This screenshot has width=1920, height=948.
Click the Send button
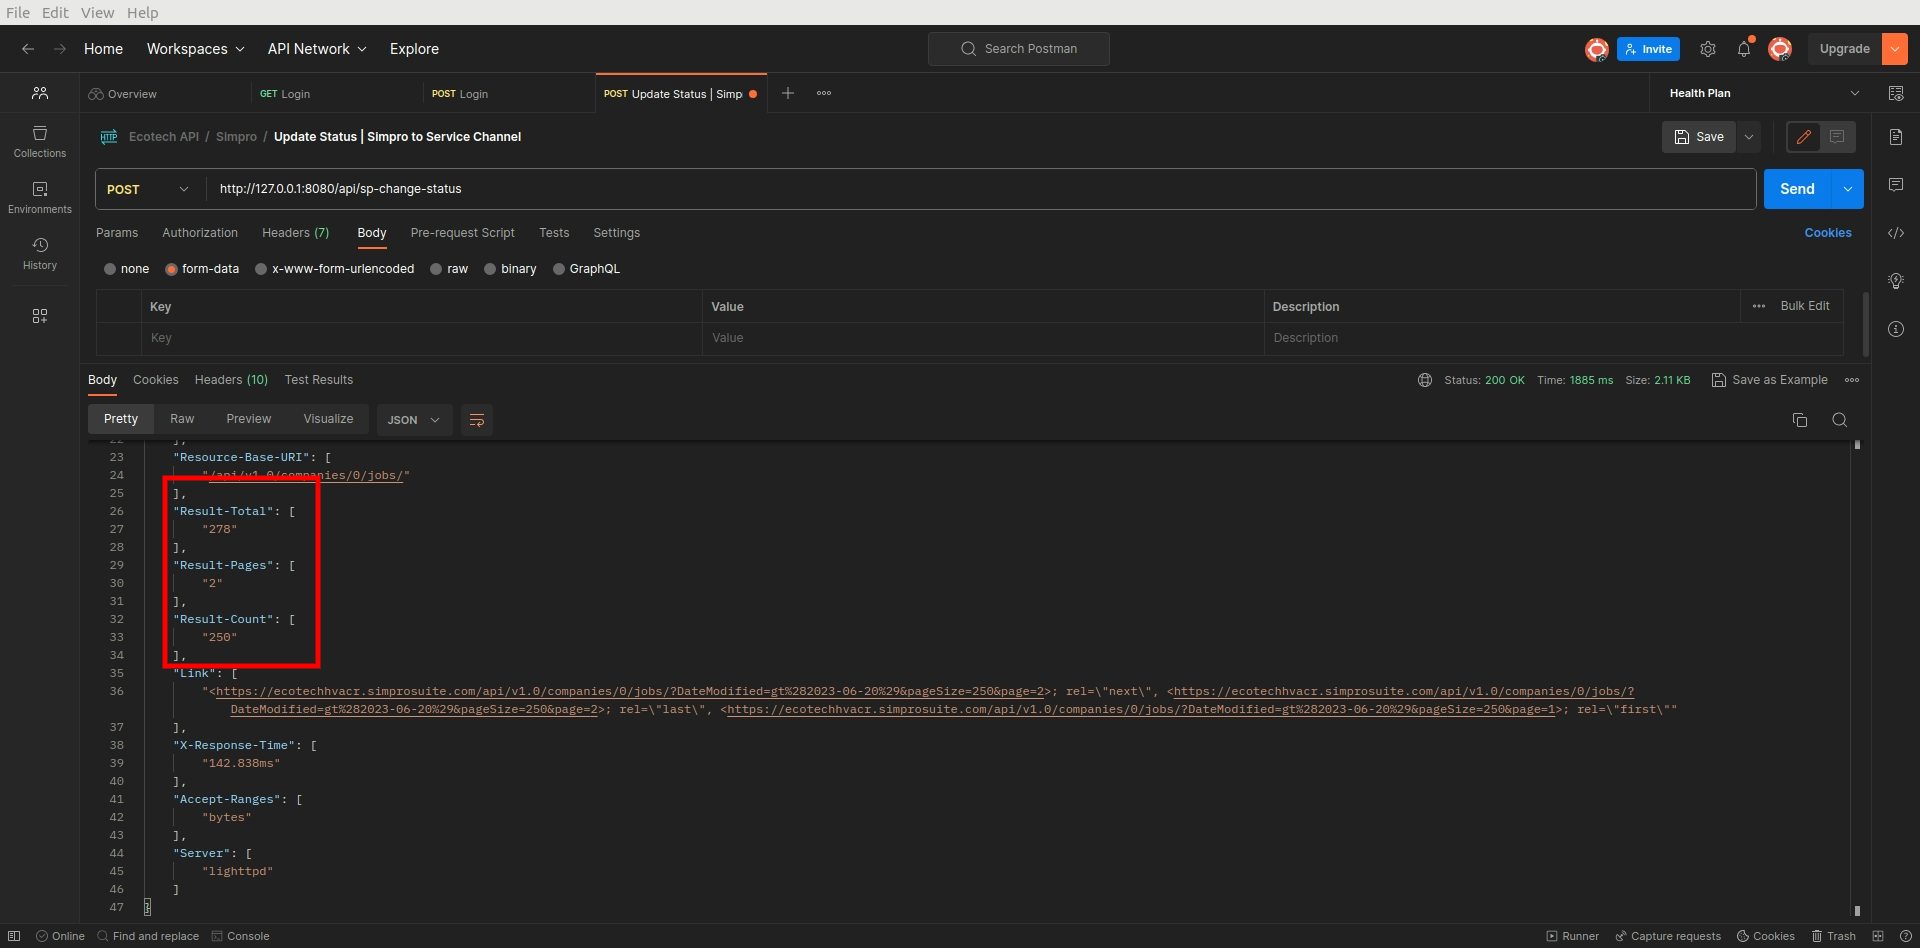[1797, 189]
